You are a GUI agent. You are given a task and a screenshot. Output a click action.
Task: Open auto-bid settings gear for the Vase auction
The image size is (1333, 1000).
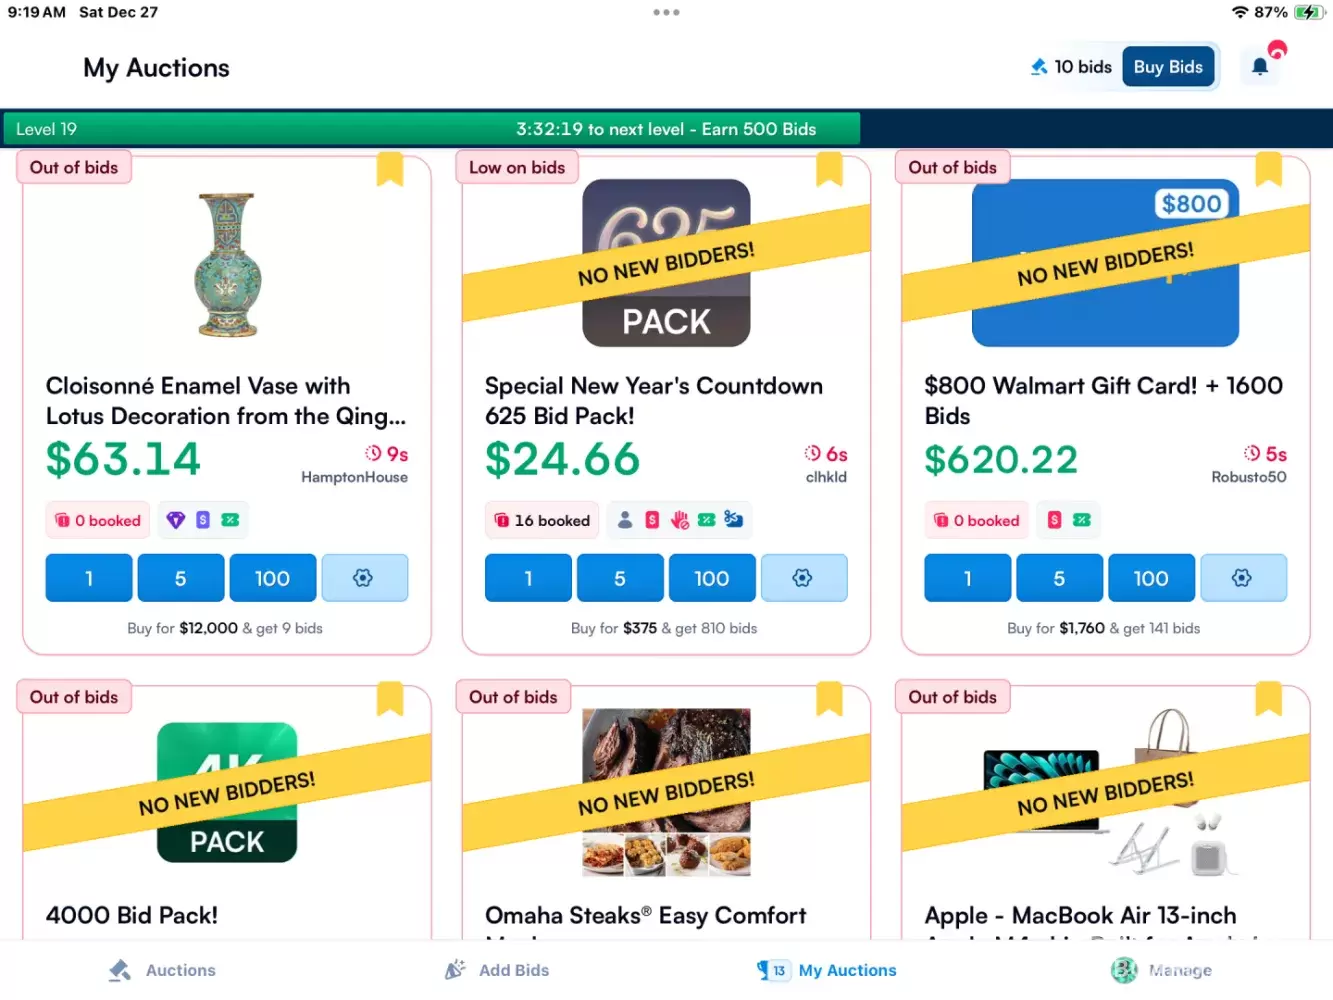(364, 578)
